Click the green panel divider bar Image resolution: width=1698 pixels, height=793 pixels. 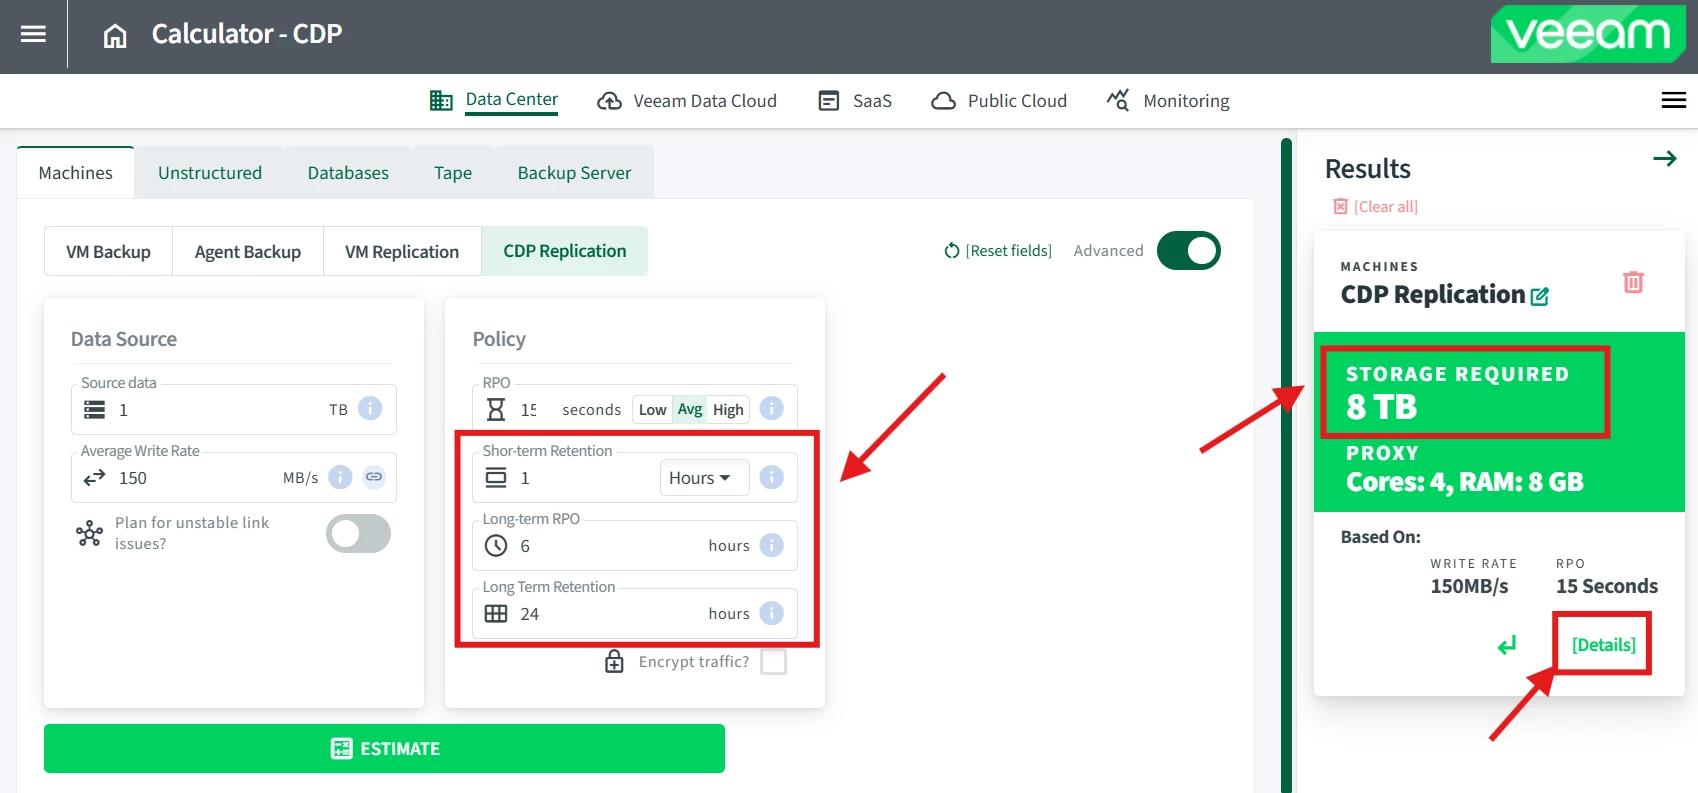[x=1286, y=465]
